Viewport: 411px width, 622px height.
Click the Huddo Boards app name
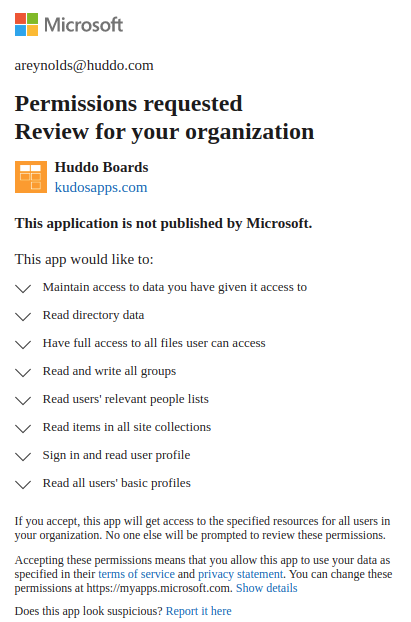coord(102,167)
